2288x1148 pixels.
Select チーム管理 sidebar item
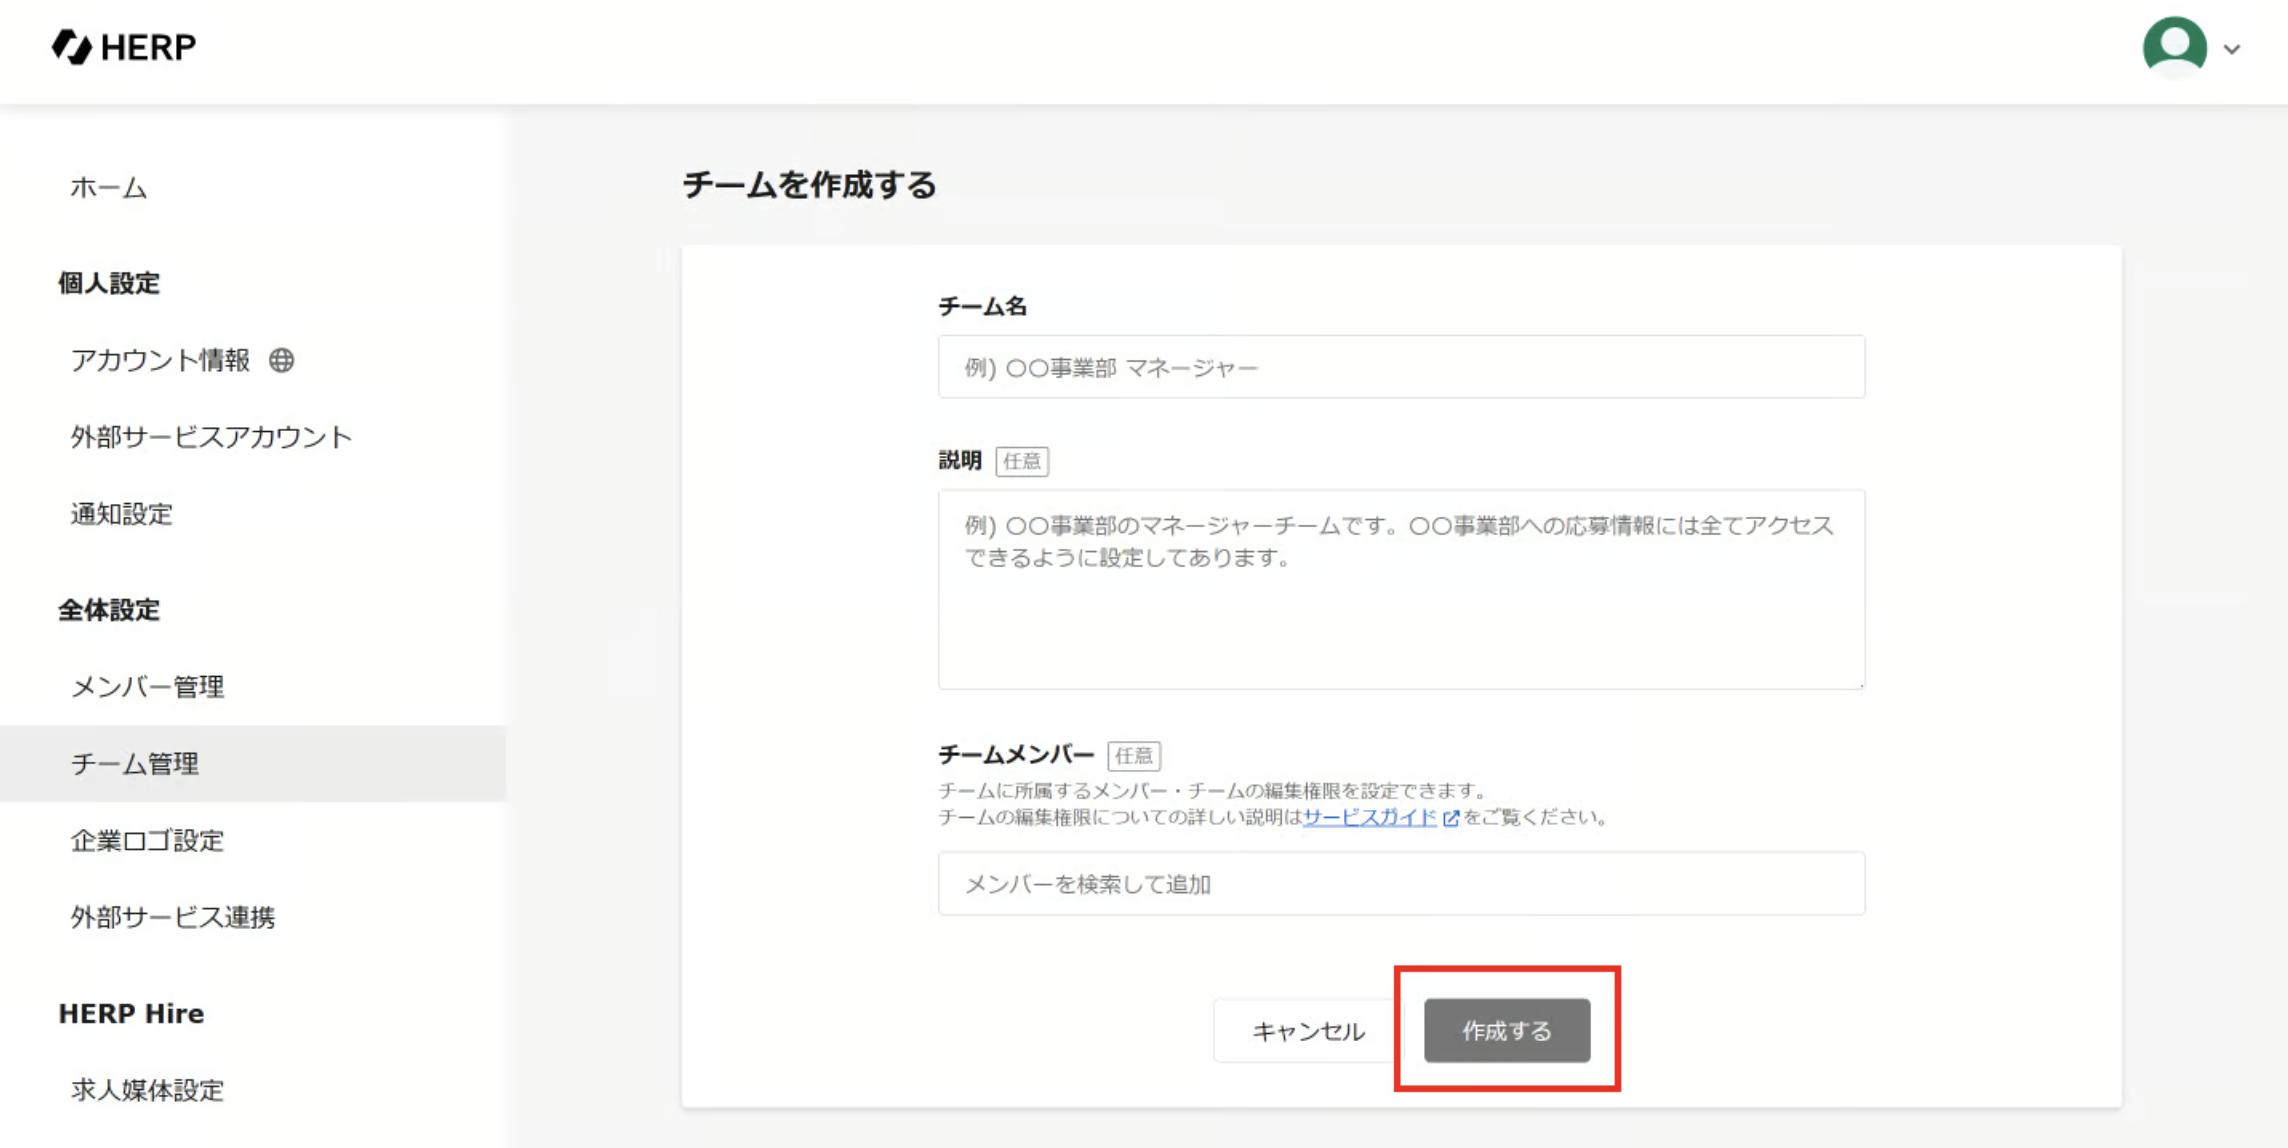[135, 764]
